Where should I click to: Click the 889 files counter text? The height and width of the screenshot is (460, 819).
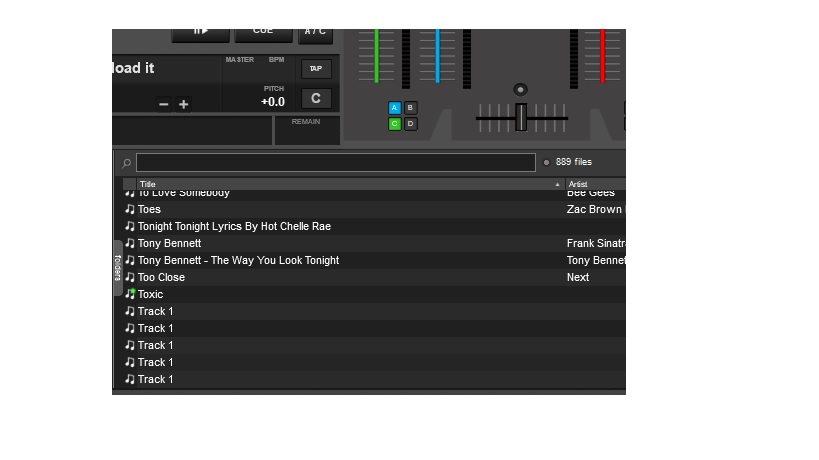574,162
